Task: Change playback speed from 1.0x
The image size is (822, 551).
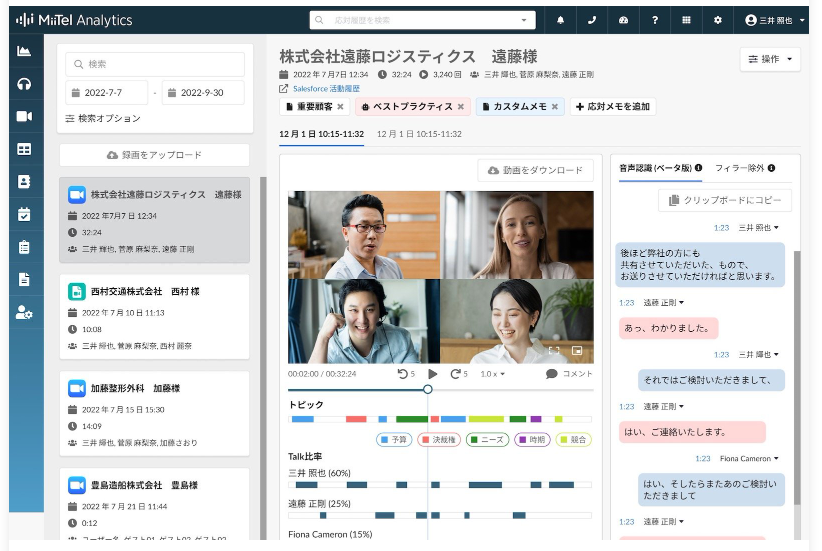Action: [492, 374]
